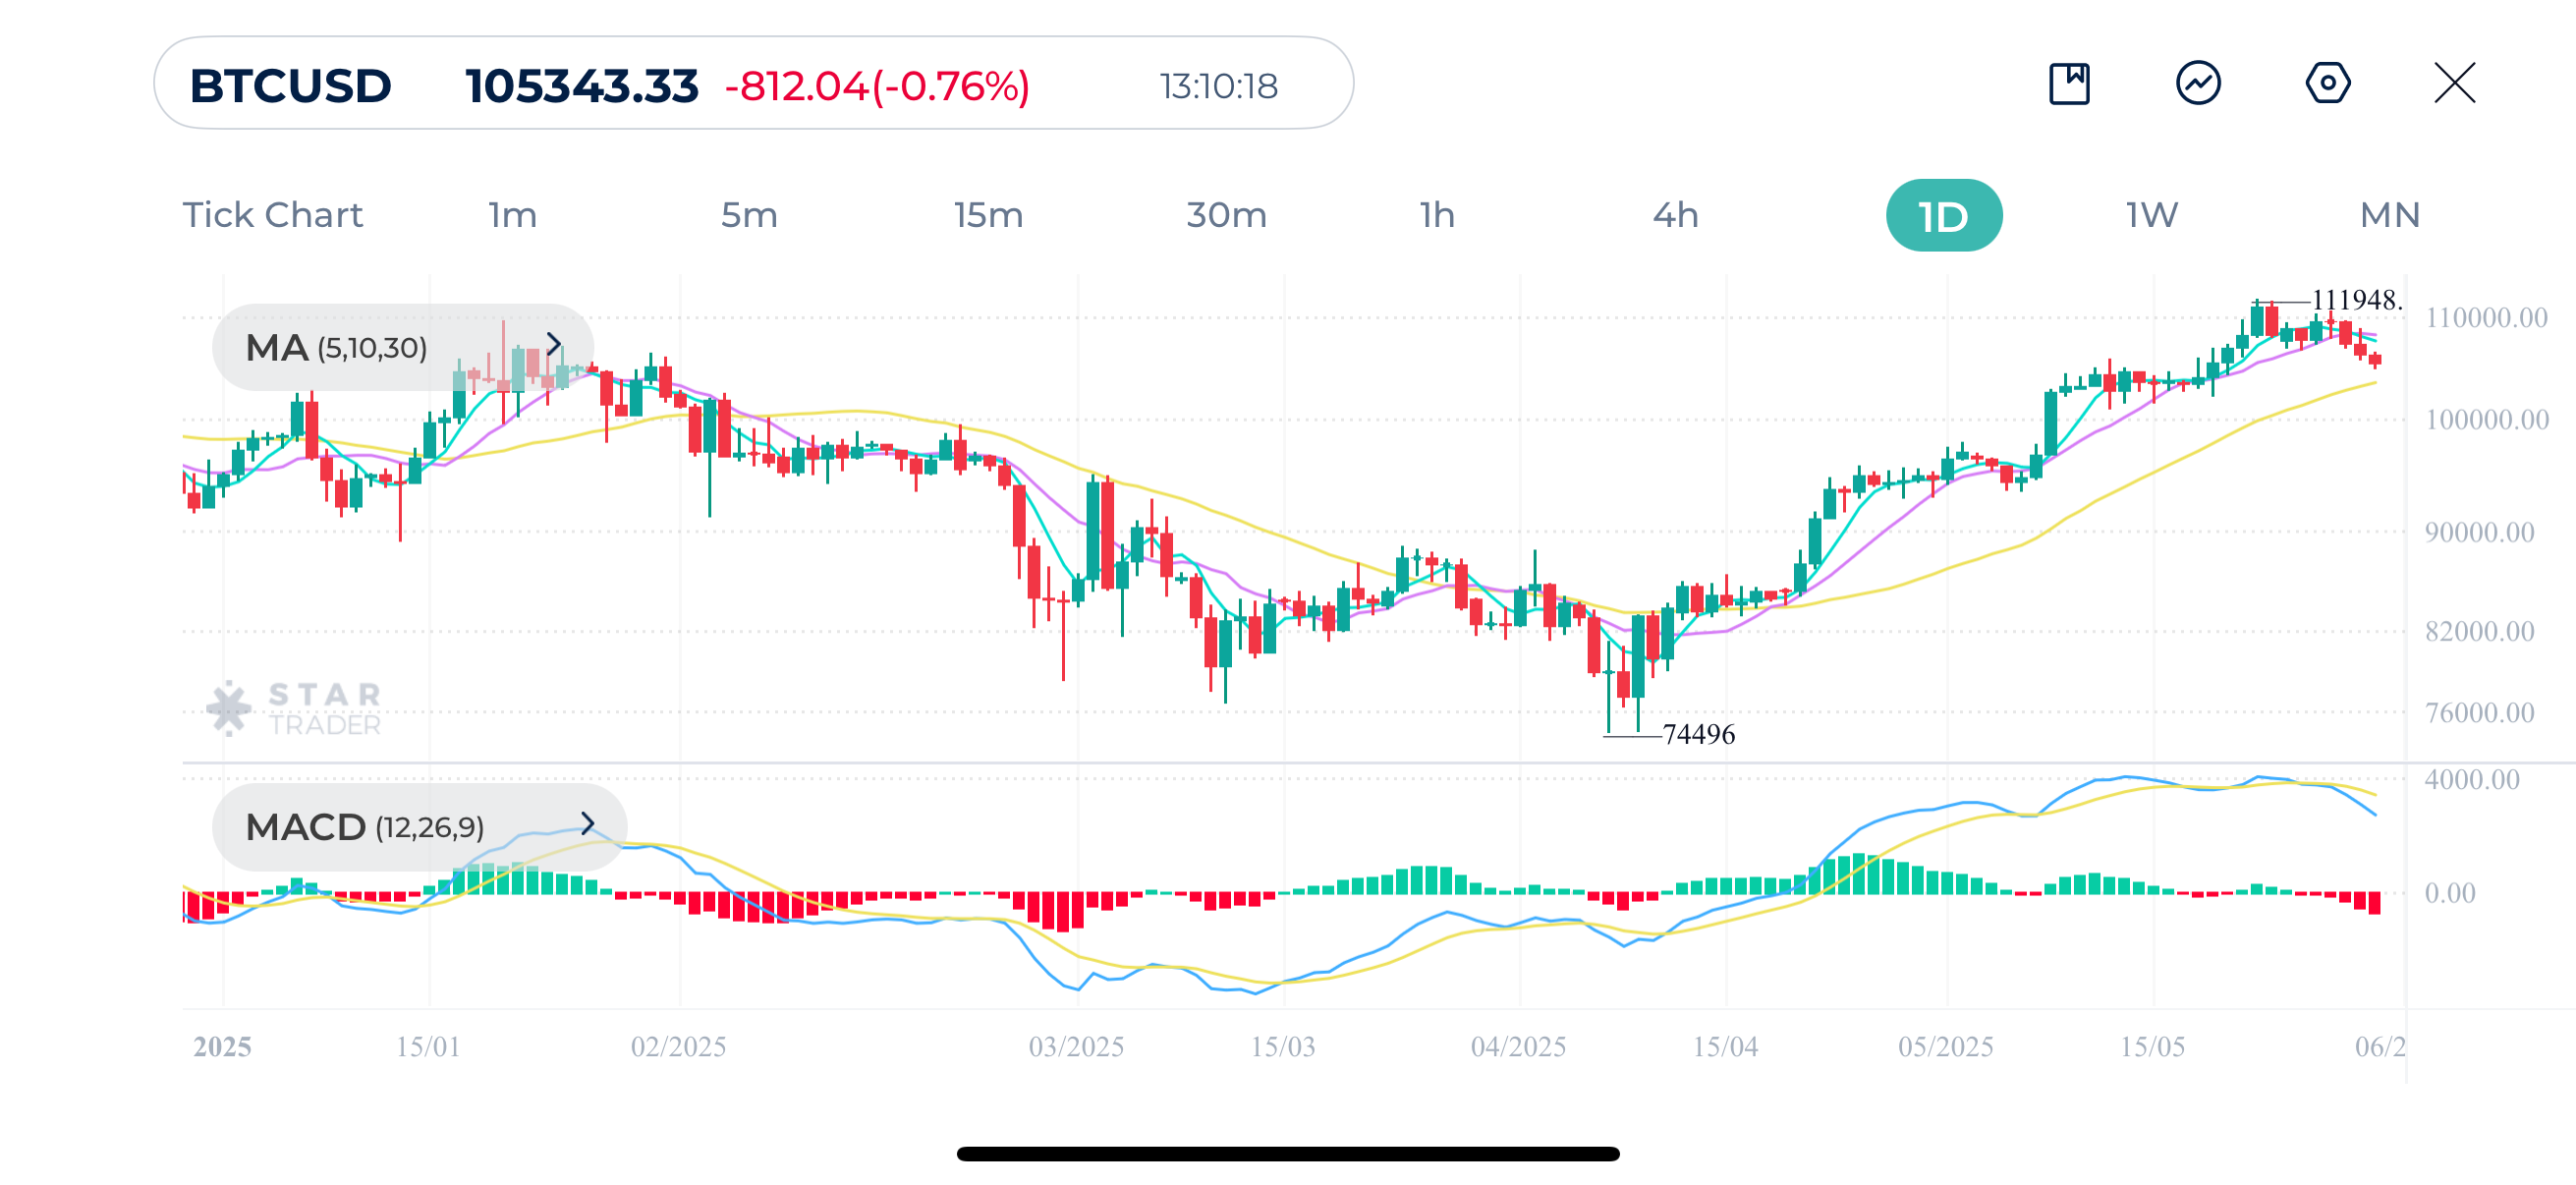Open the MA indicator settings arrow icon
2576x1185 pixels.
pos(557,345)
